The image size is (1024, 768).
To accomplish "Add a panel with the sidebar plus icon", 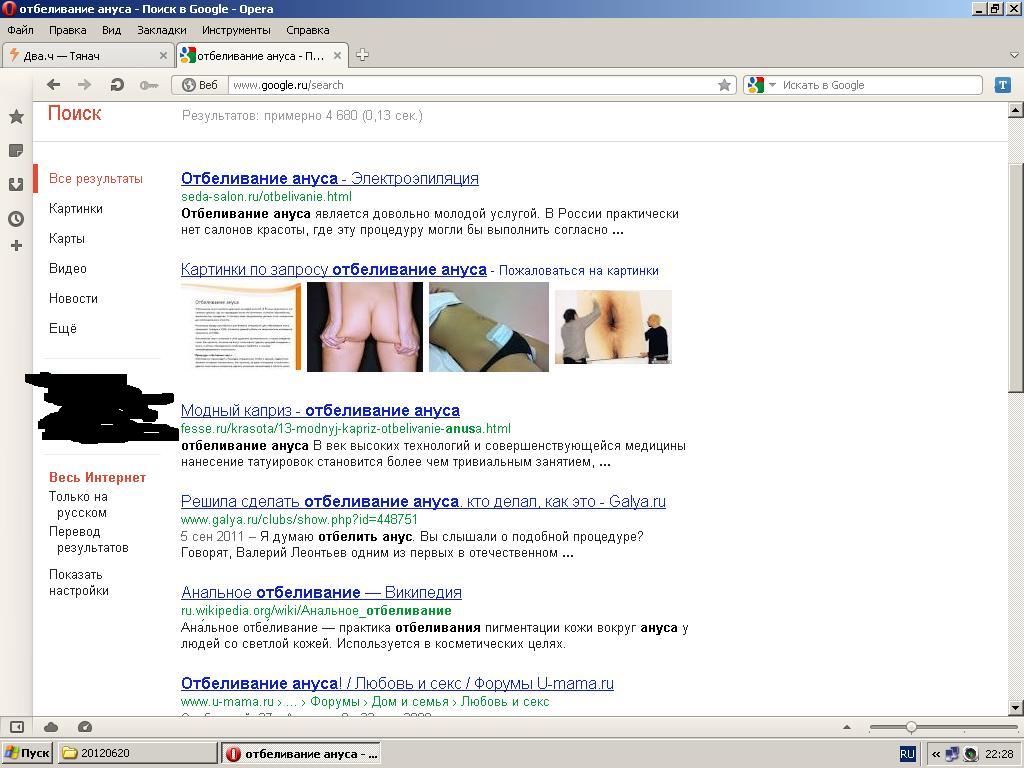I will [x=16, y=246].
